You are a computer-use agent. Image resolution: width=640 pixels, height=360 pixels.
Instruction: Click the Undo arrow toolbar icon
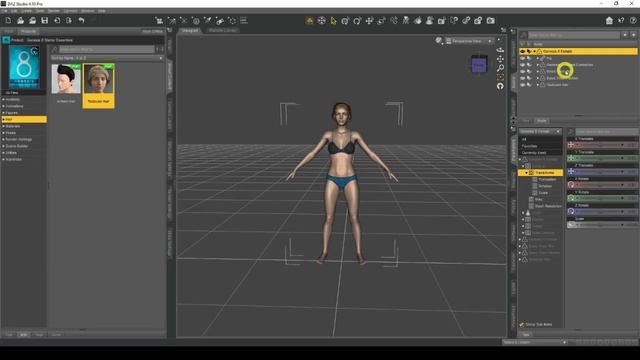81,20
